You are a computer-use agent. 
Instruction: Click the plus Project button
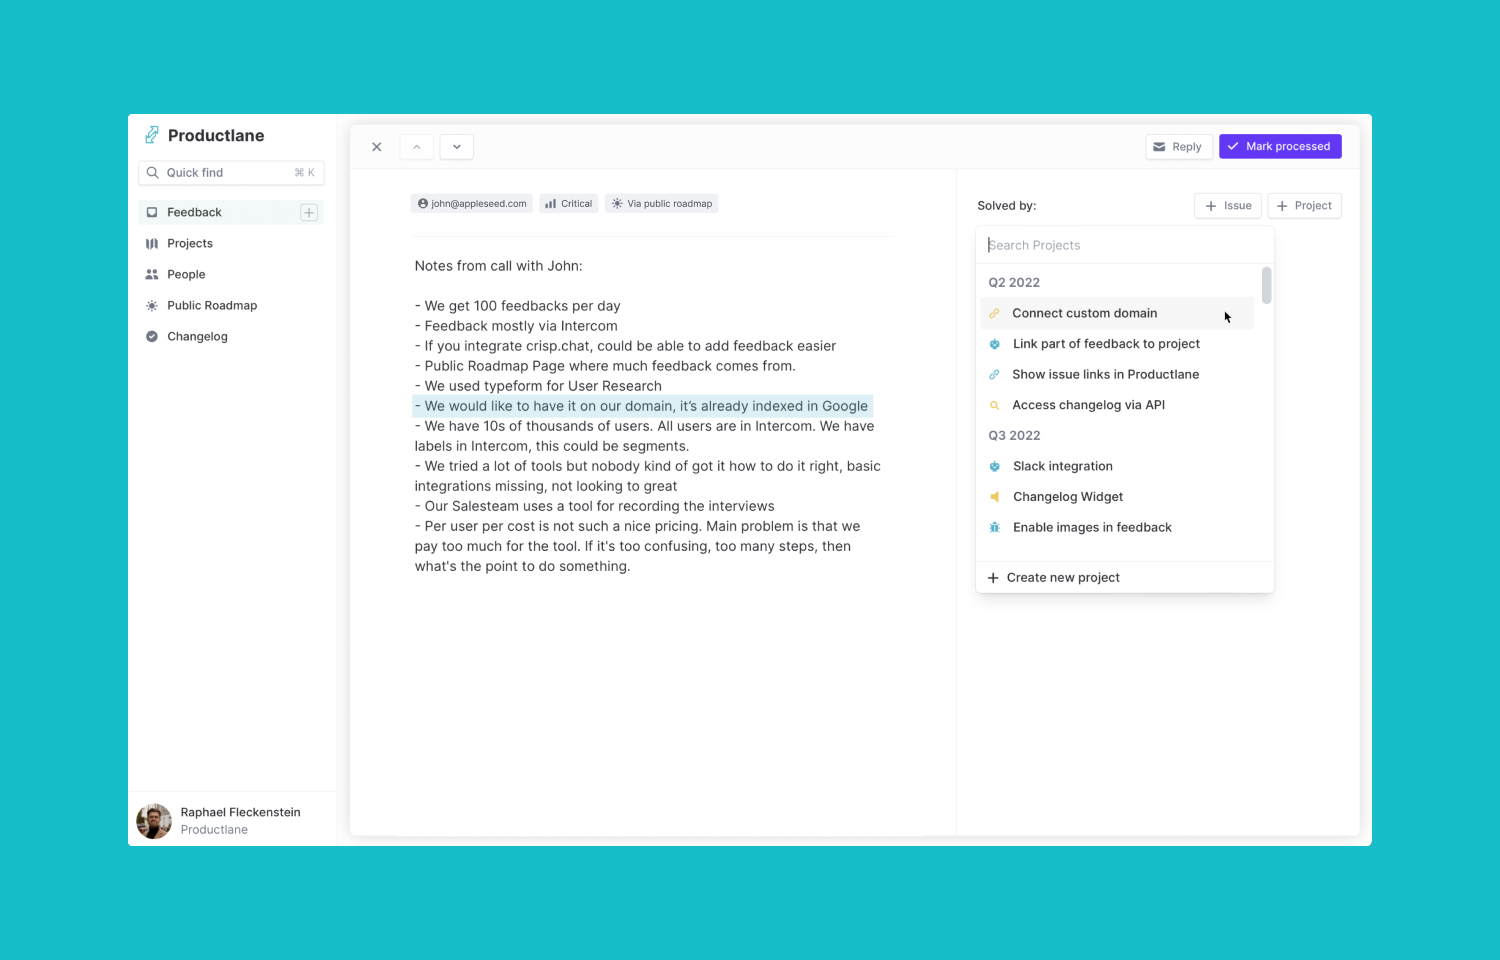point(1305,206)
